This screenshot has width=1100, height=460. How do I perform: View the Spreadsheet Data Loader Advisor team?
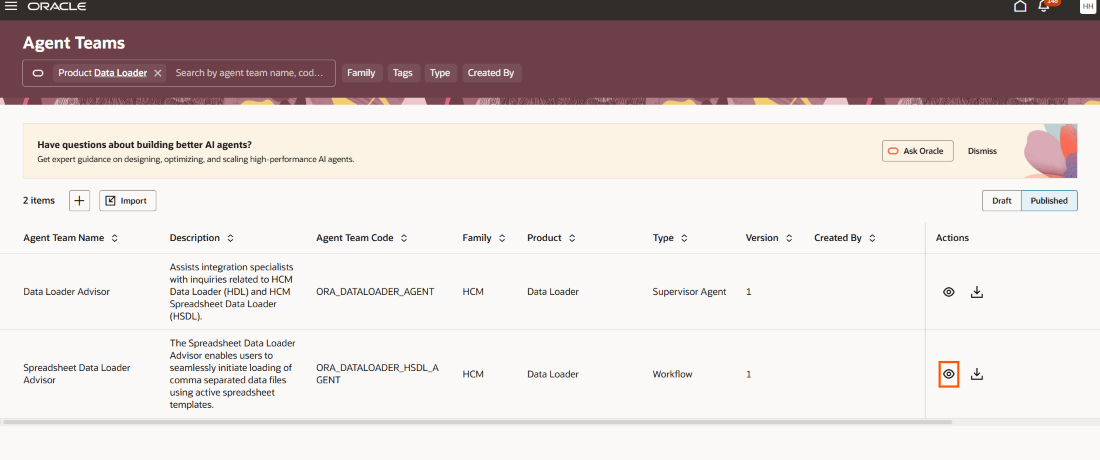pos(948,374)
